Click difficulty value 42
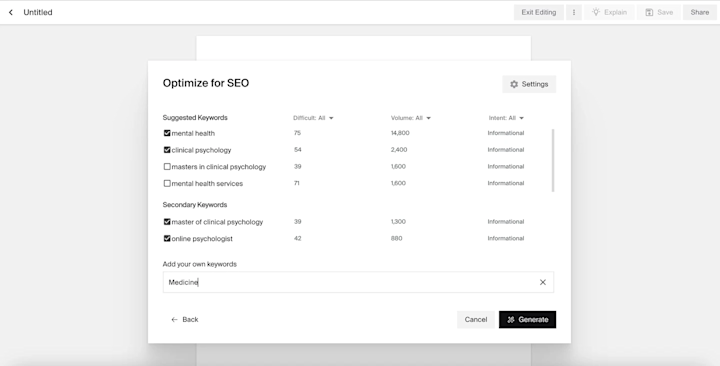Screen dimensions: 720x366 point(298,238)
